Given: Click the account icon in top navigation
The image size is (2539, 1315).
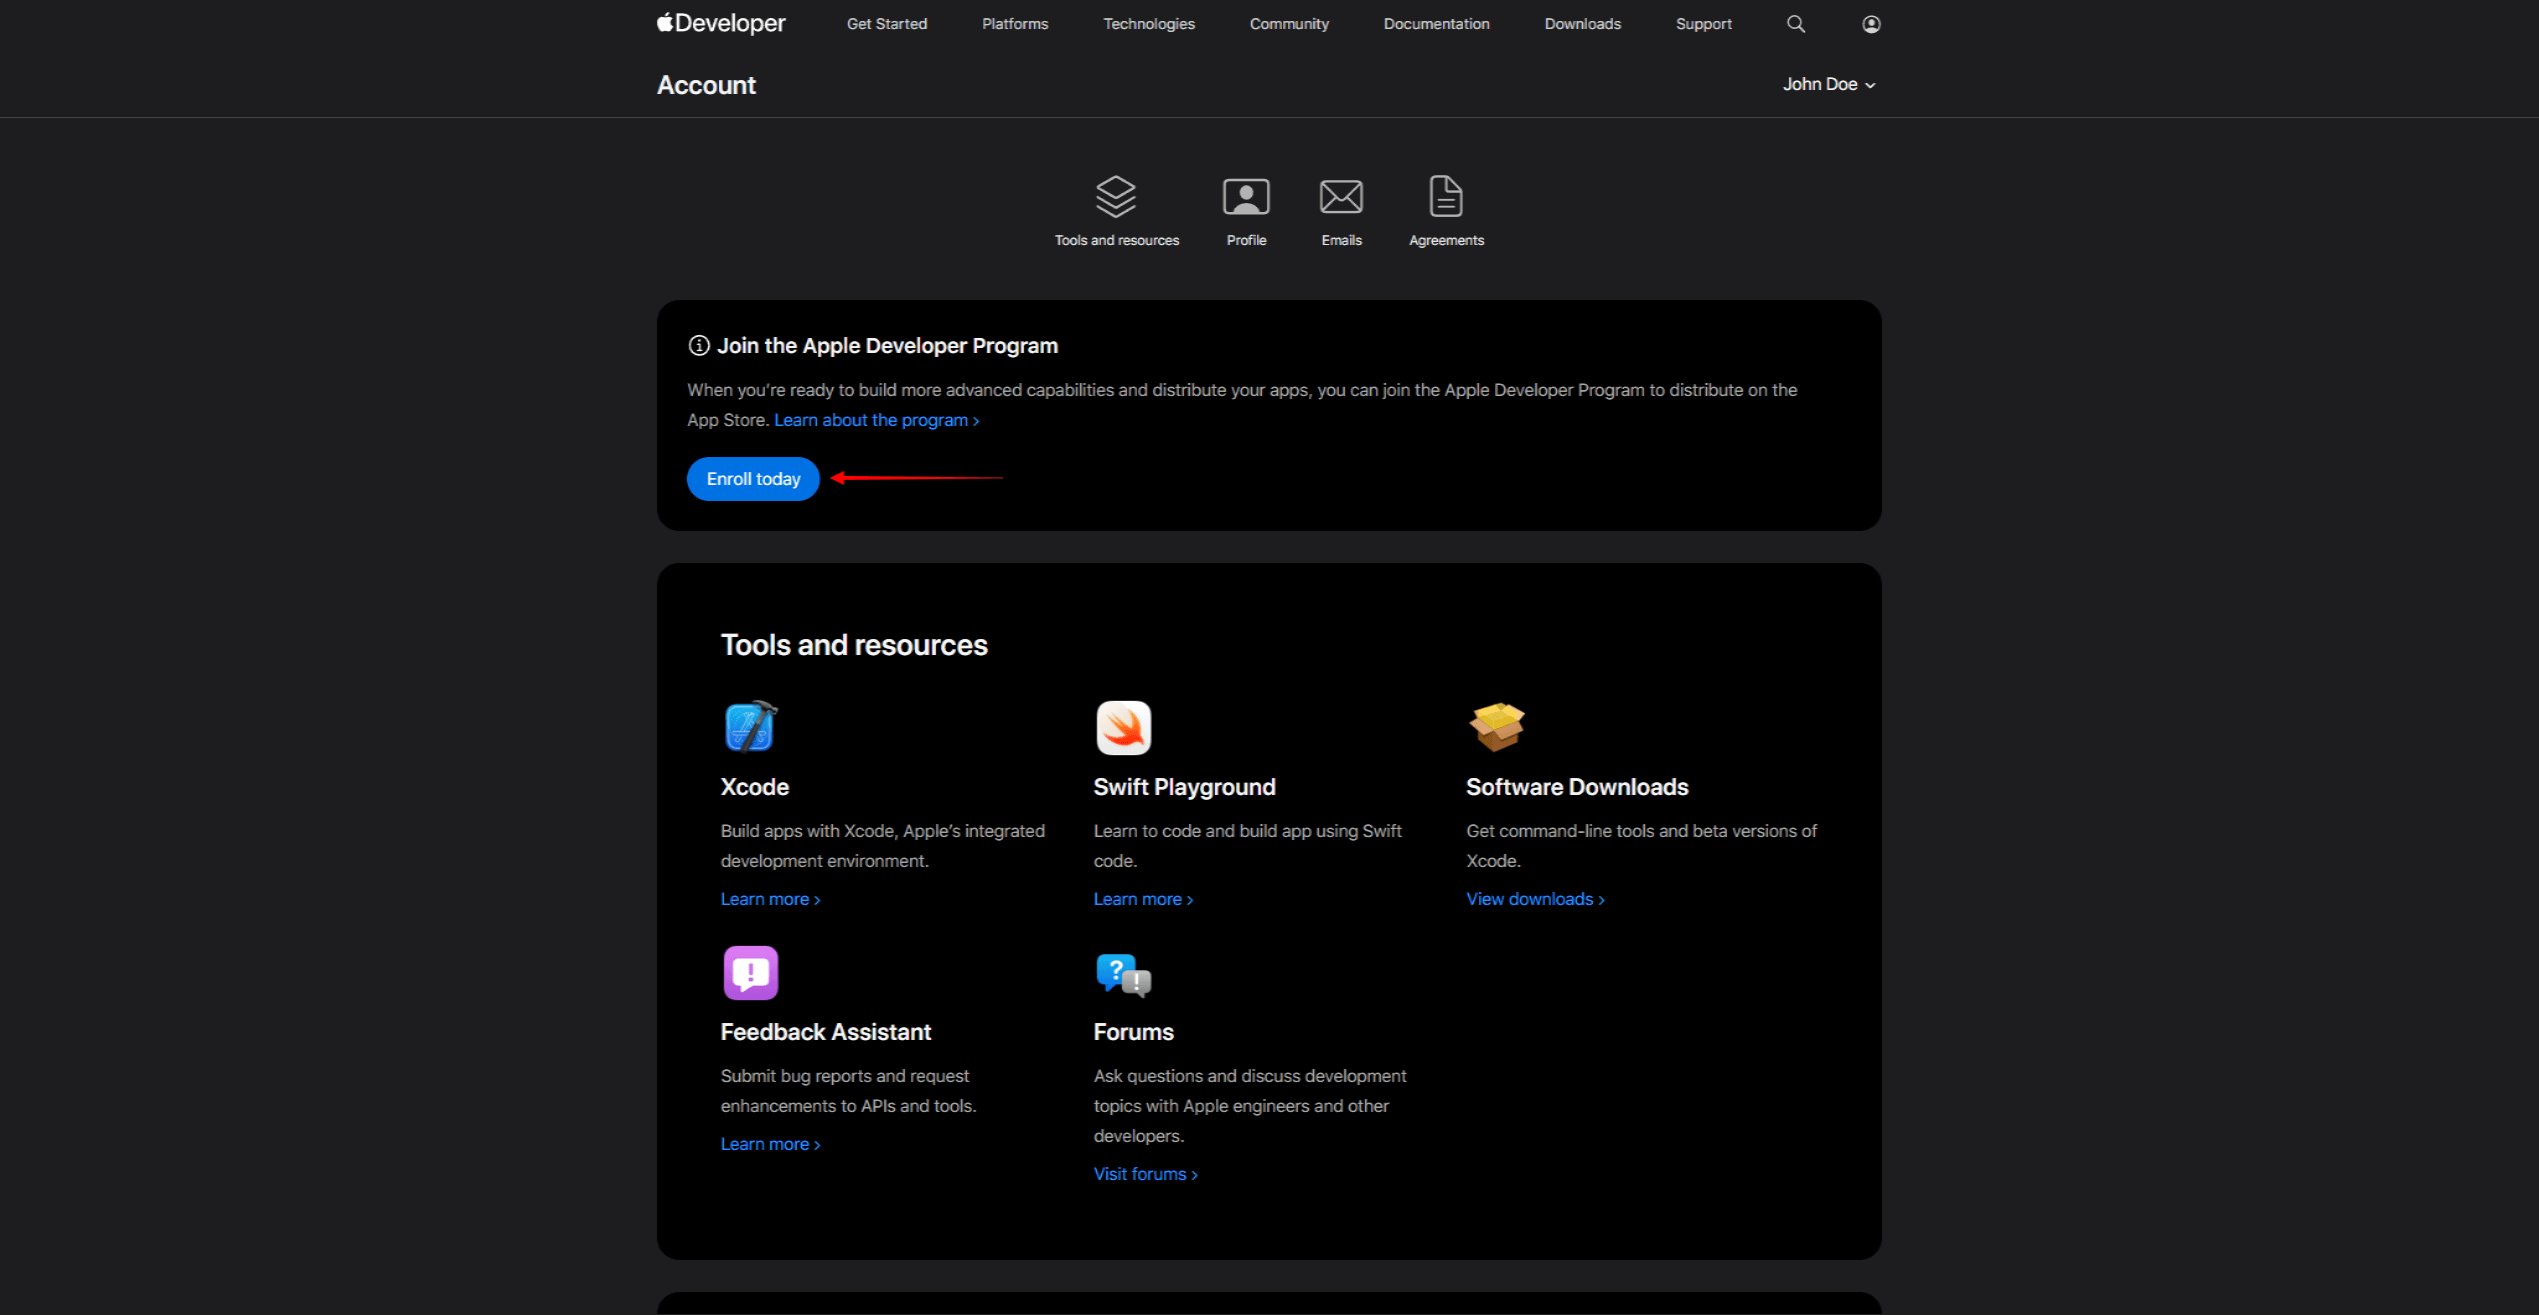Looking at the screenshot, I should 1871,23.
